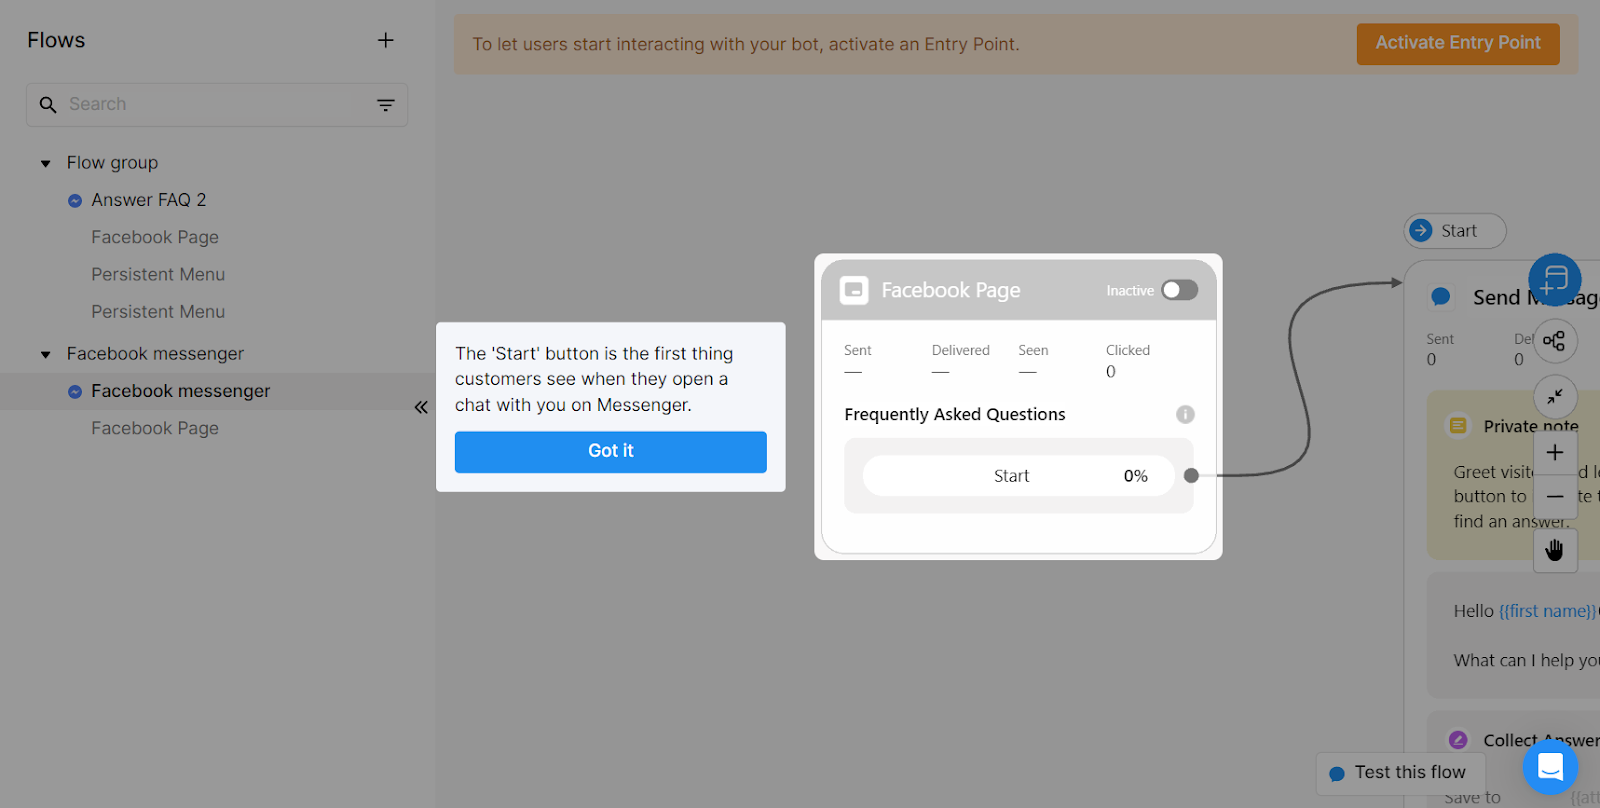Screen dimensions: 1600x808
Task: Select the first Persistent Menu item
Action: tap(158, 274)
